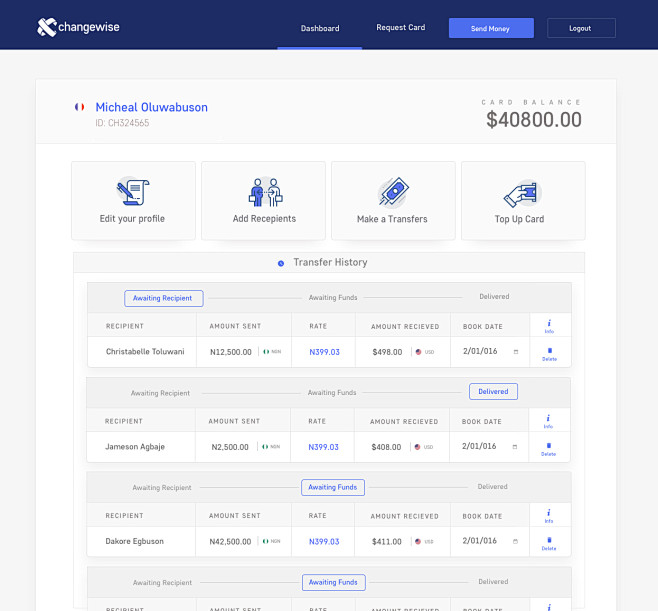Image resolution: width=658 pixels, height=611 pixels.
Task: Click the Make a Transfers money icon
Action: click(393, 192)
